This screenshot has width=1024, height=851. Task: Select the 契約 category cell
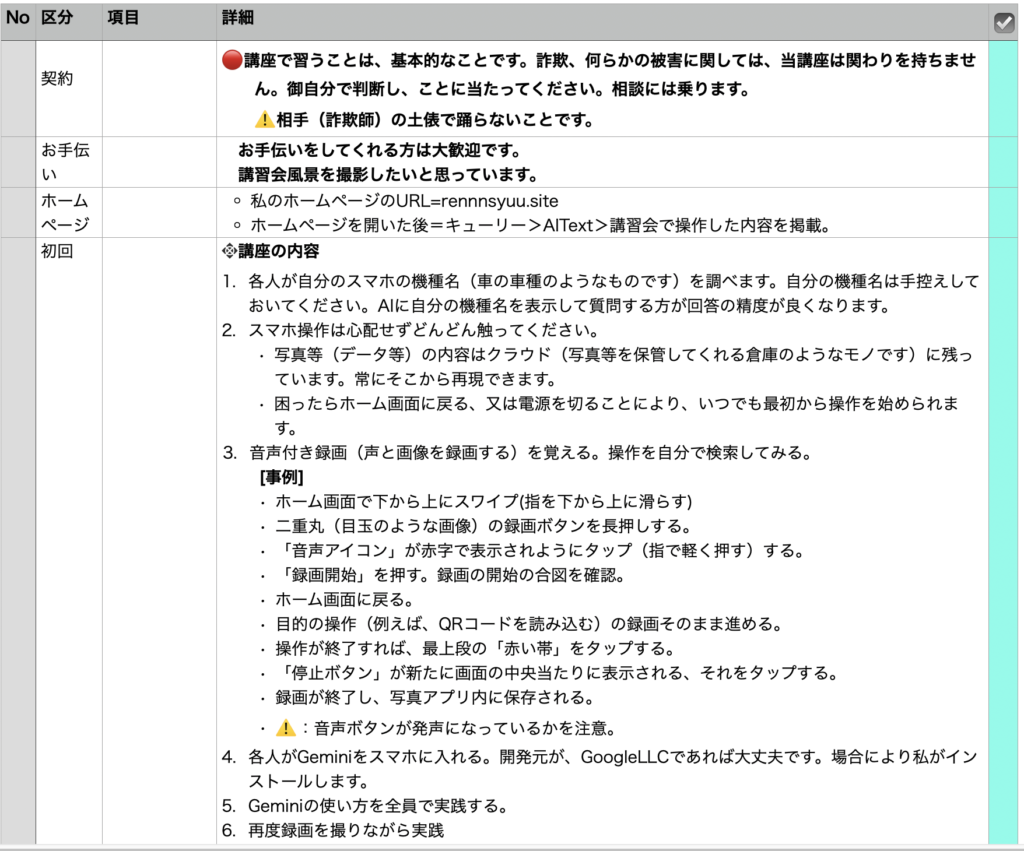click(57, 78)
